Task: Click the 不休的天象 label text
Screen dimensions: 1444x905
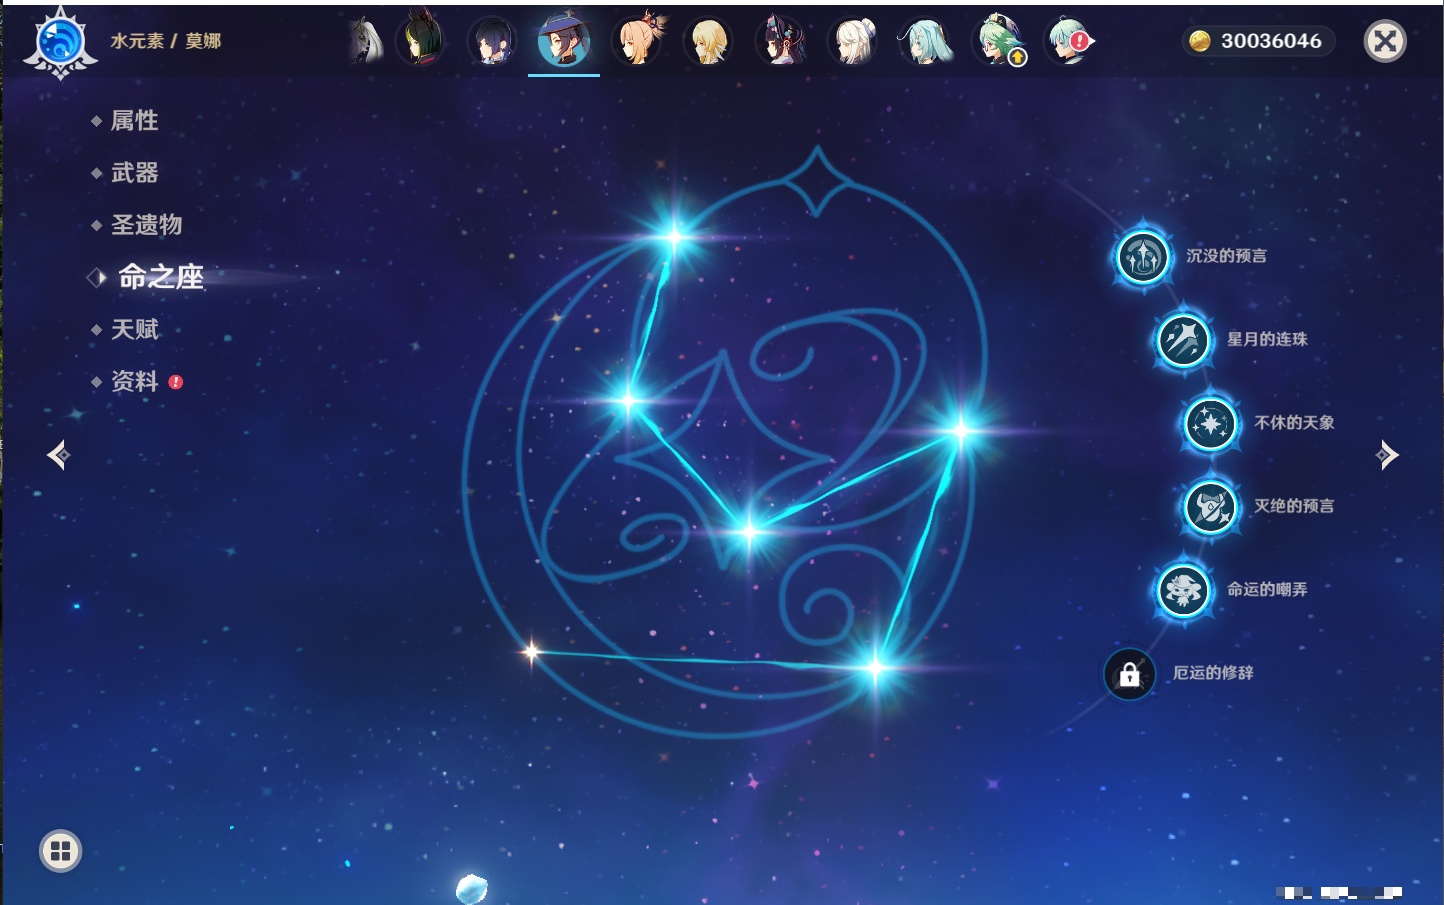Action: coord(1294,423)
